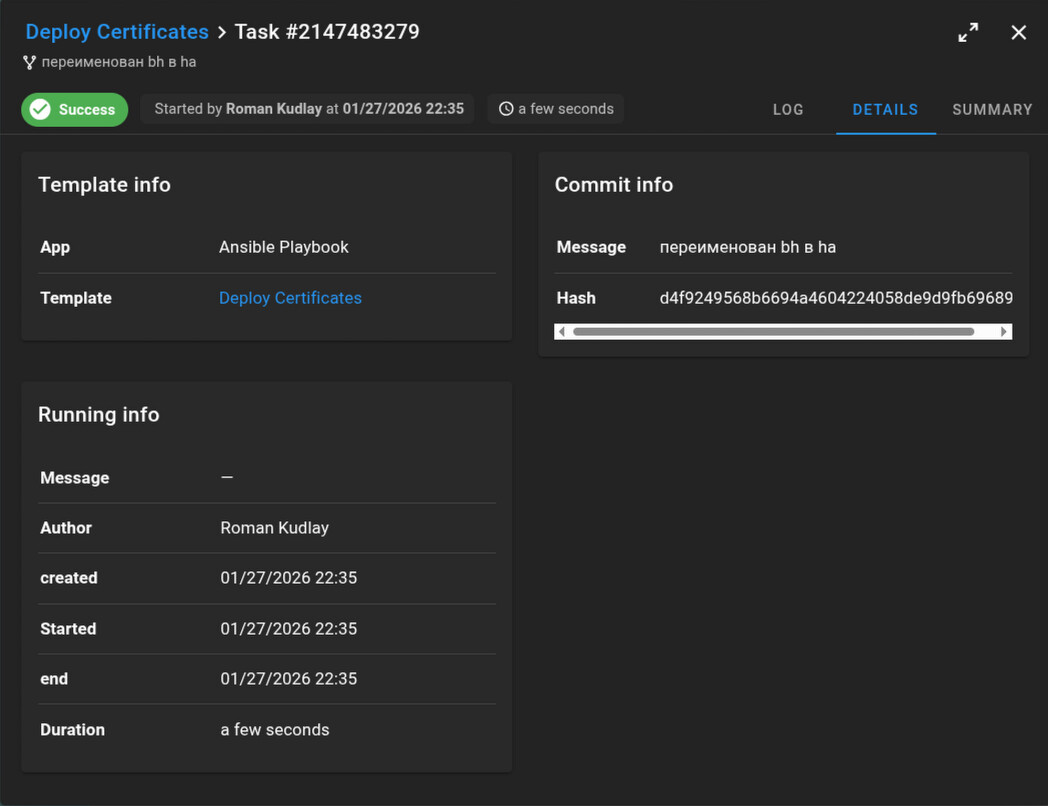The height and width of the screenshot is (806, 1048).
Task: Switch to the LOG tab
Action: coord(788,110)
